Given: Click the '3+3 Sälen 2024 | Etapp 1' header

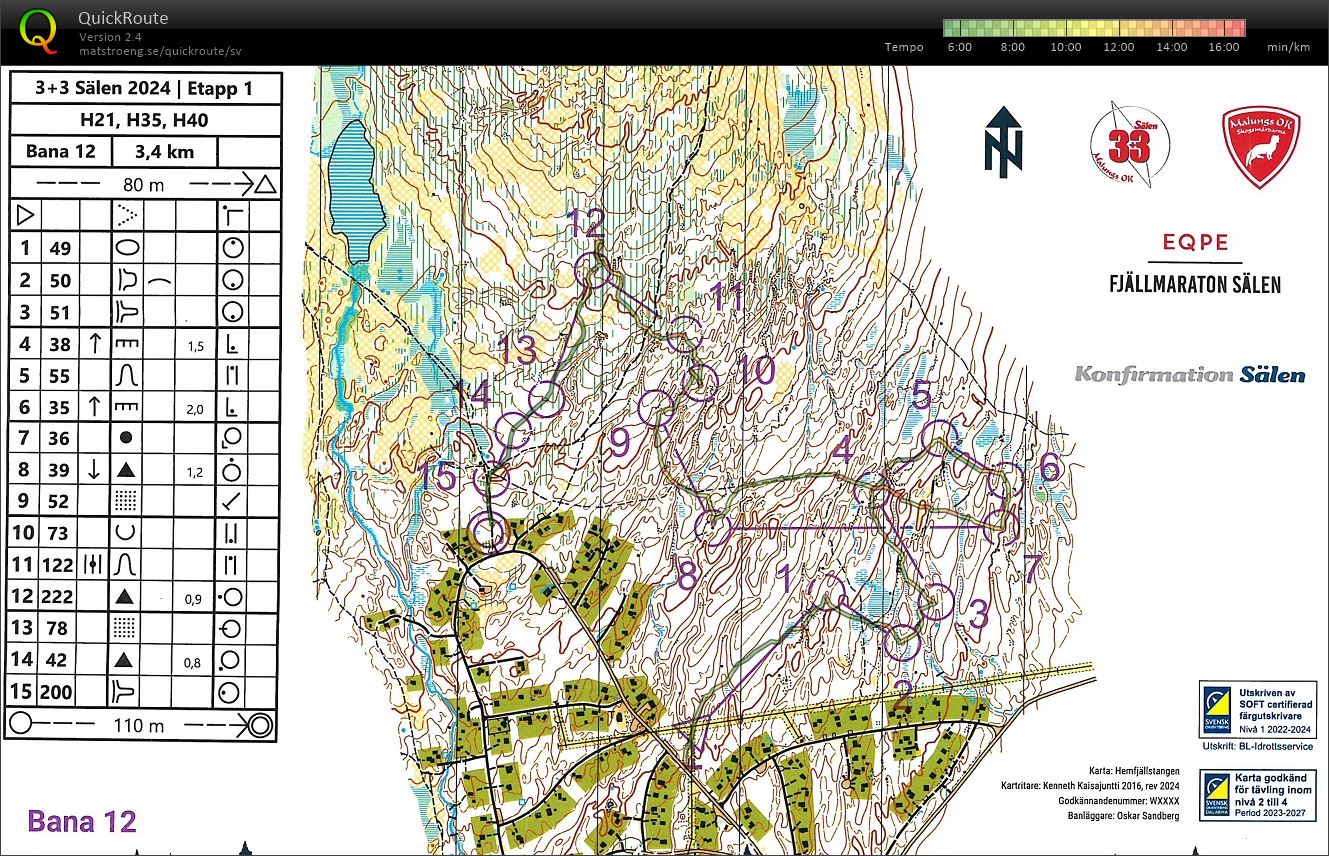Looking at the screenshot, I should tap(145, 88).
